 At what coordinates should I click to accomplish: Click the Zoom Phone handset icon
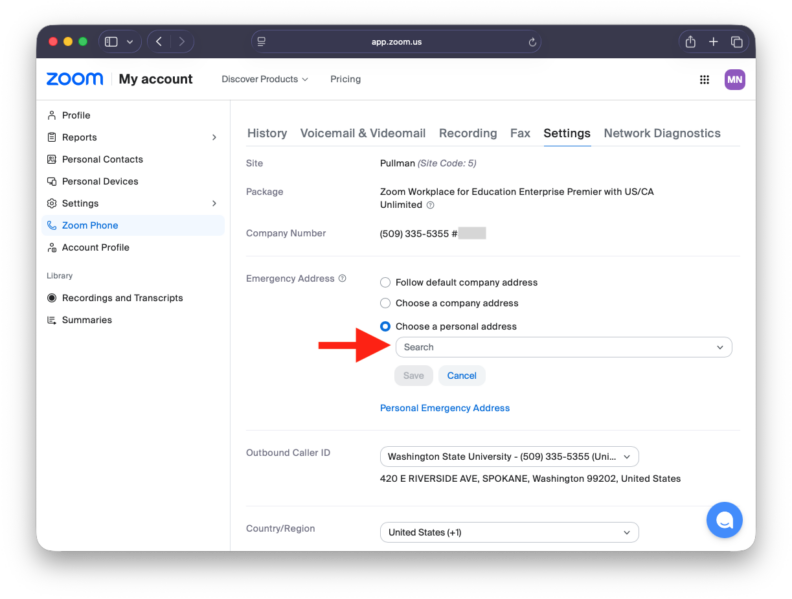click(x=52, y=225)
